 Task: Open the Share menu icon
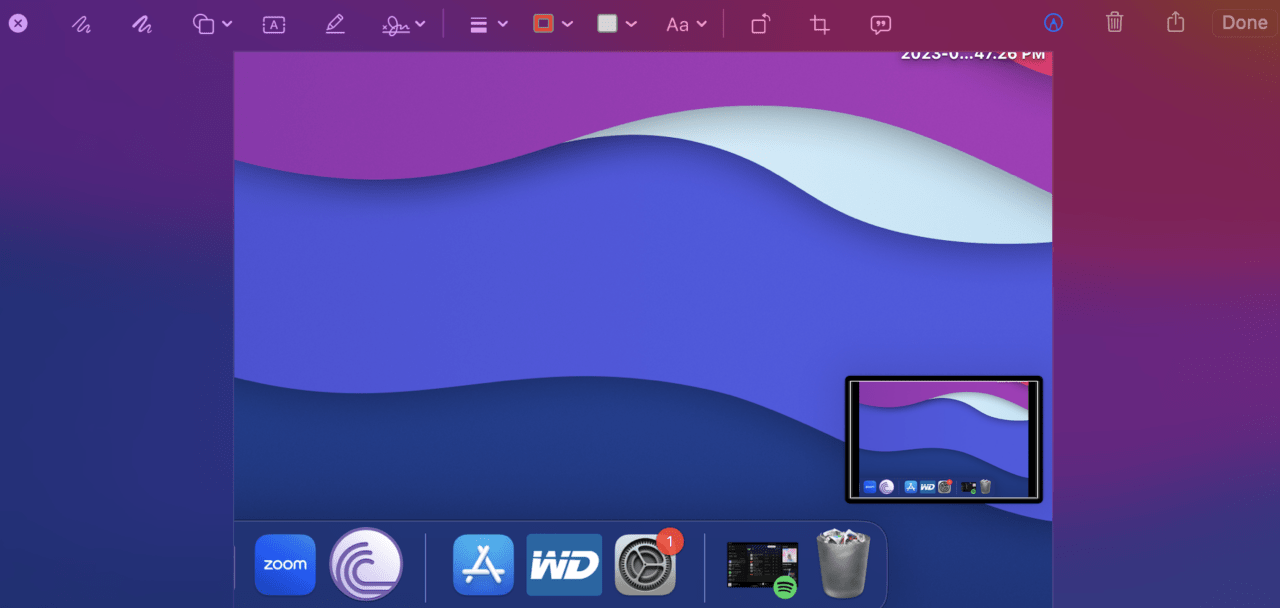coord(1176,22)
